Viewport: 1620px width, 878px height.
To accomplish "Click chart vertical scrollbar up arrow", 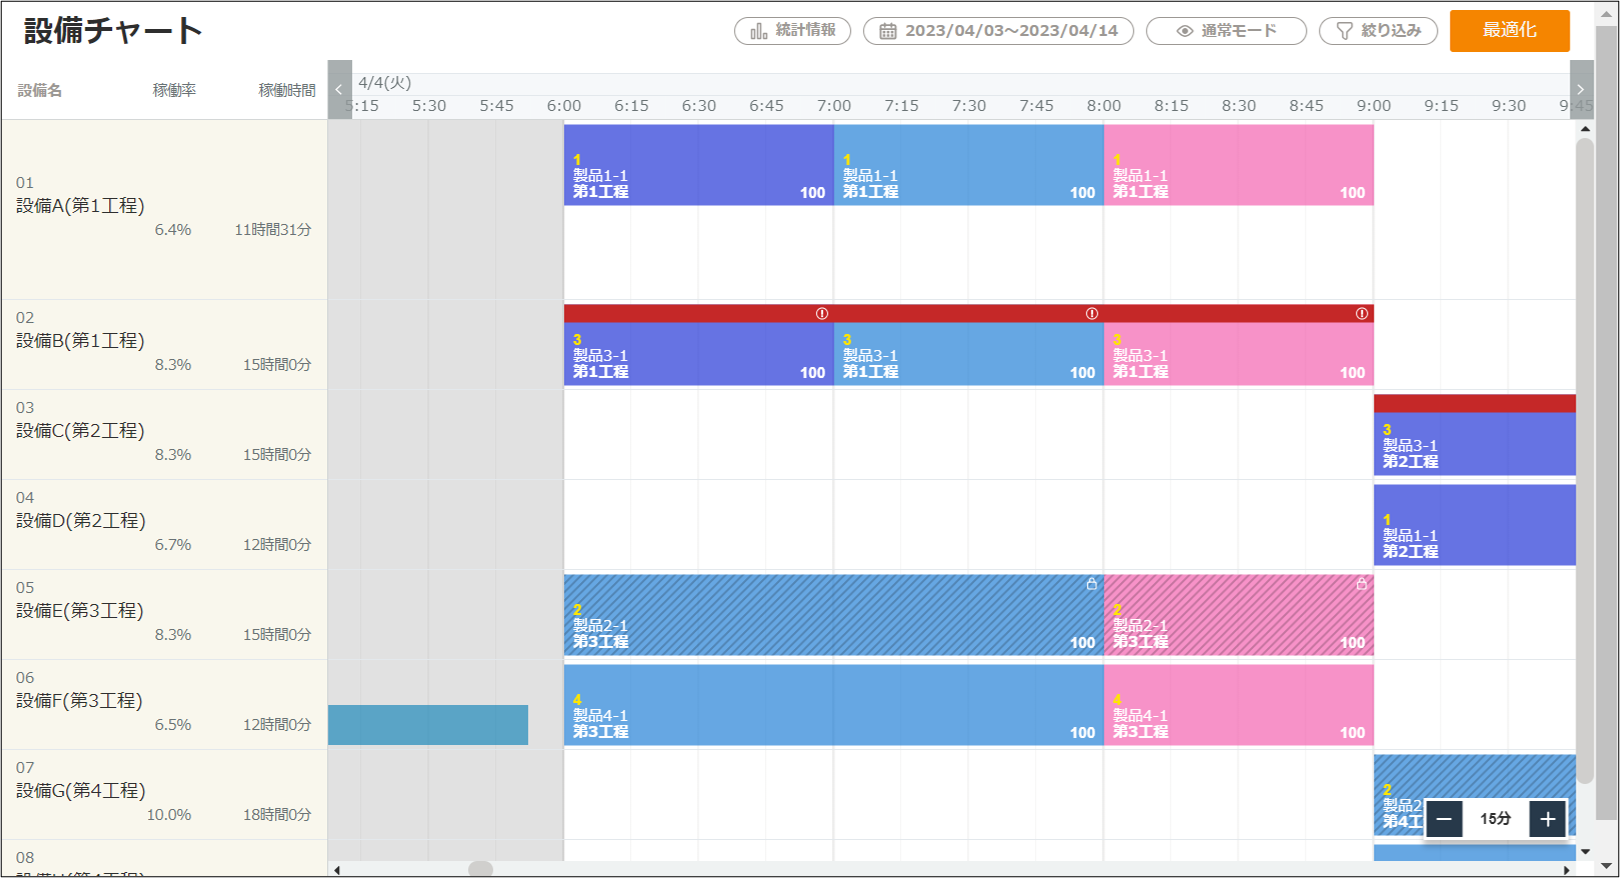I will click(1585, 129).
